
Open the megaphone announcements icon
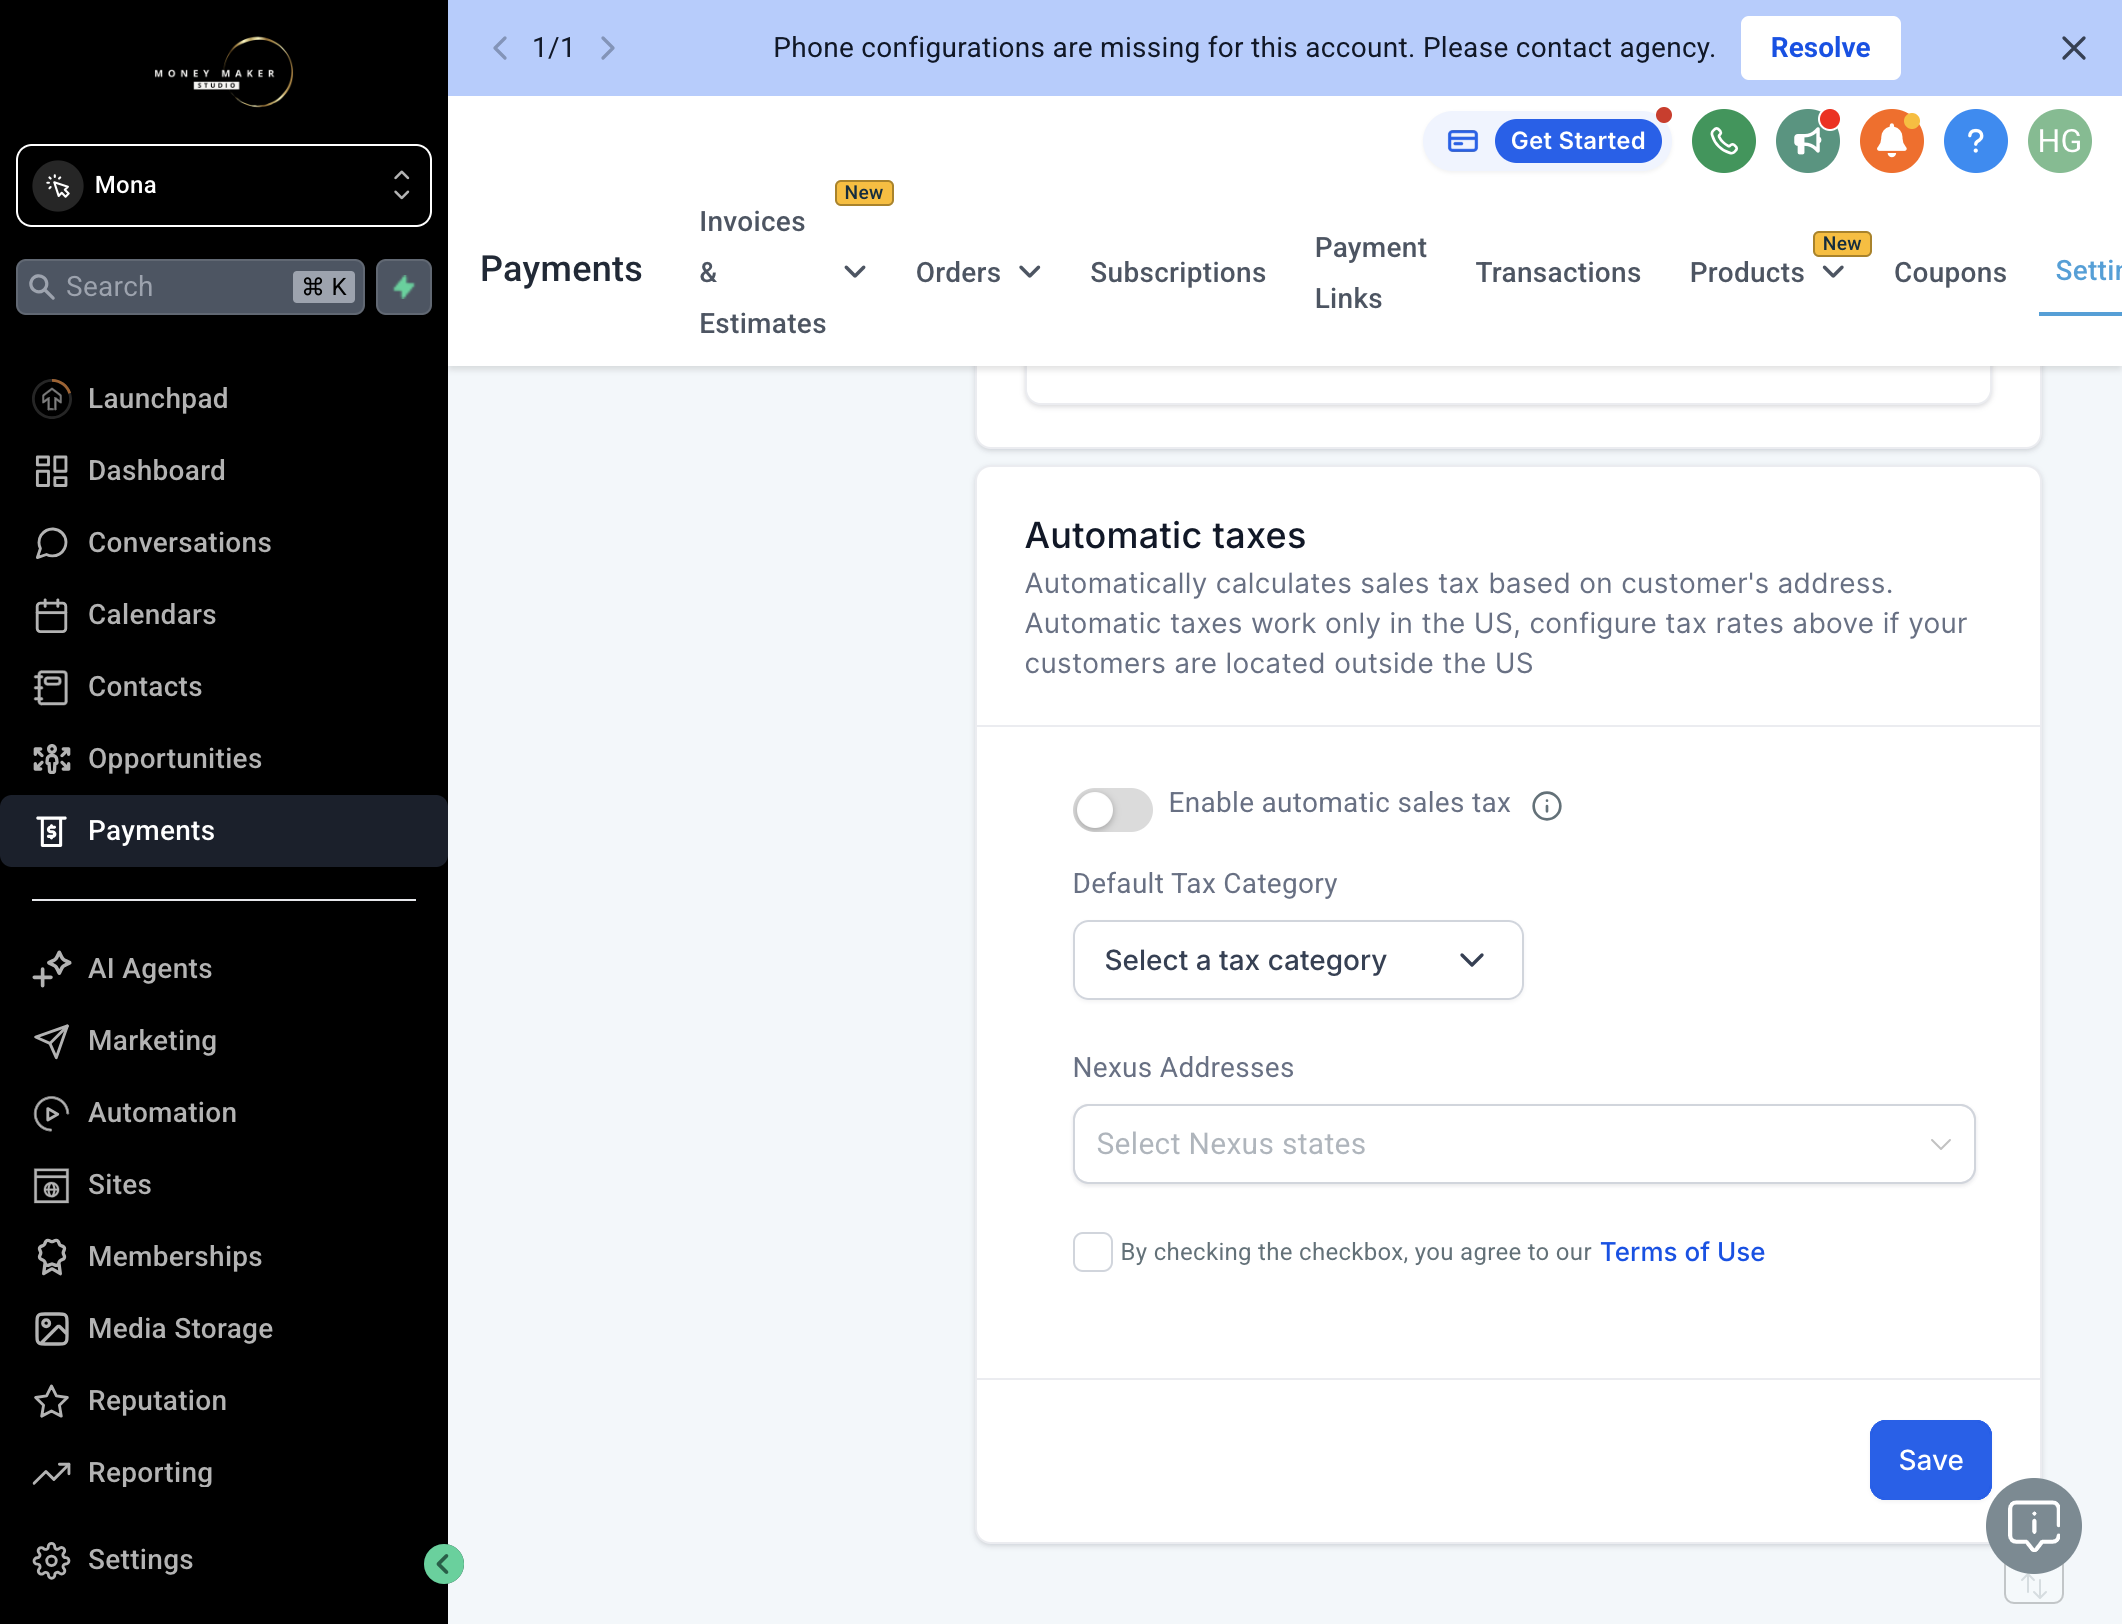pyautogui.click(x=1807, y=141)
